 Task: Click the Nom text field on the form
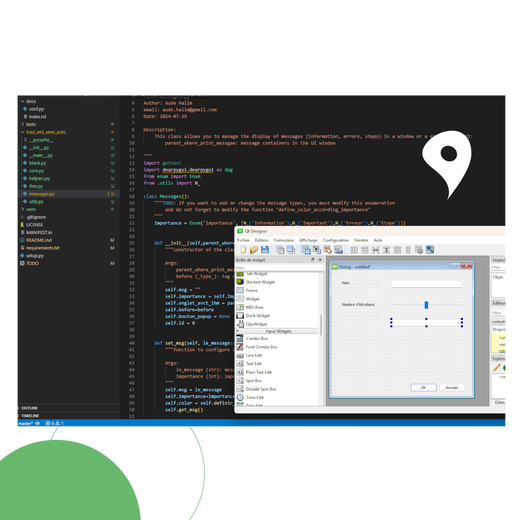tap(426, 284)
